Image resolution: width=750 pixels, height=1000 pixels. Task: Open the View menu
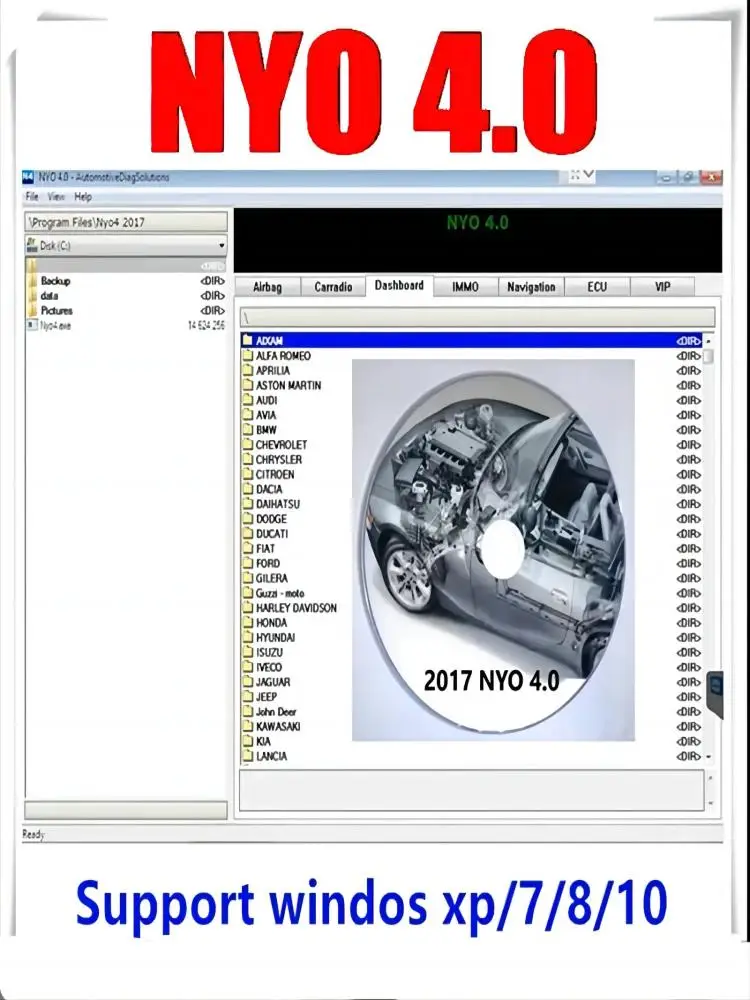56,196
